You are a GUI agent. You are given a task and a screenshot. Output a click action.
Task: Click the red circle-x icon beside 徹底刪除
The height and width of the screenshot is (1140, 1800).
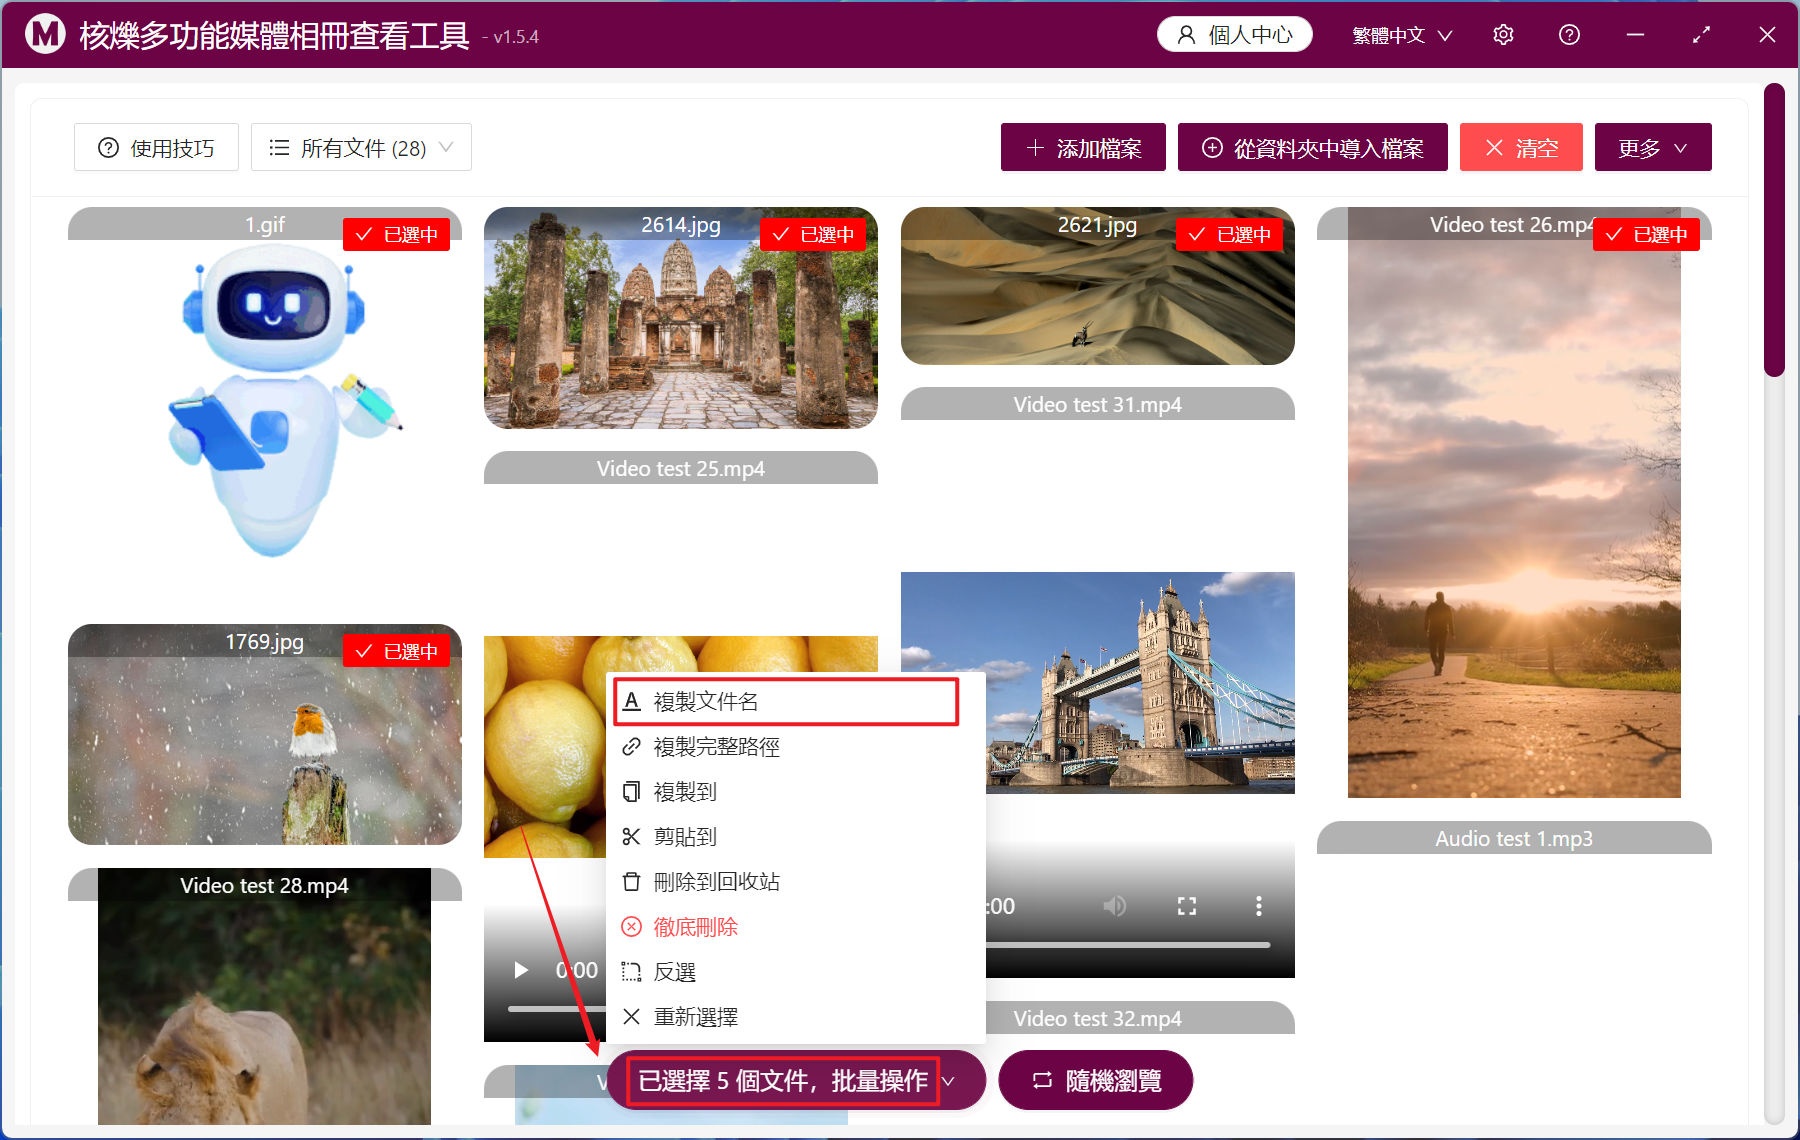[631, 927]
